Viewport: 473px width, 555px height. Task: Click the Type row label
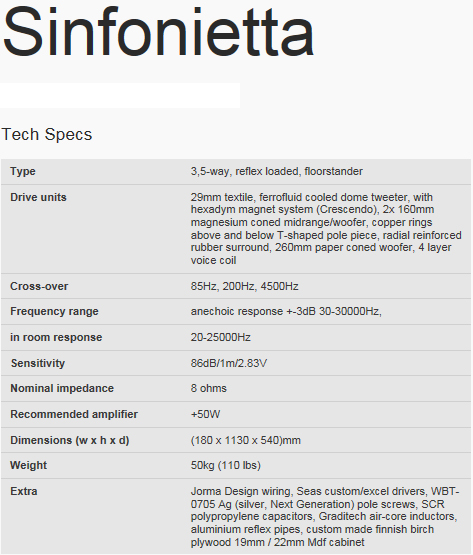pyautogui.click(x=23, y=171)
